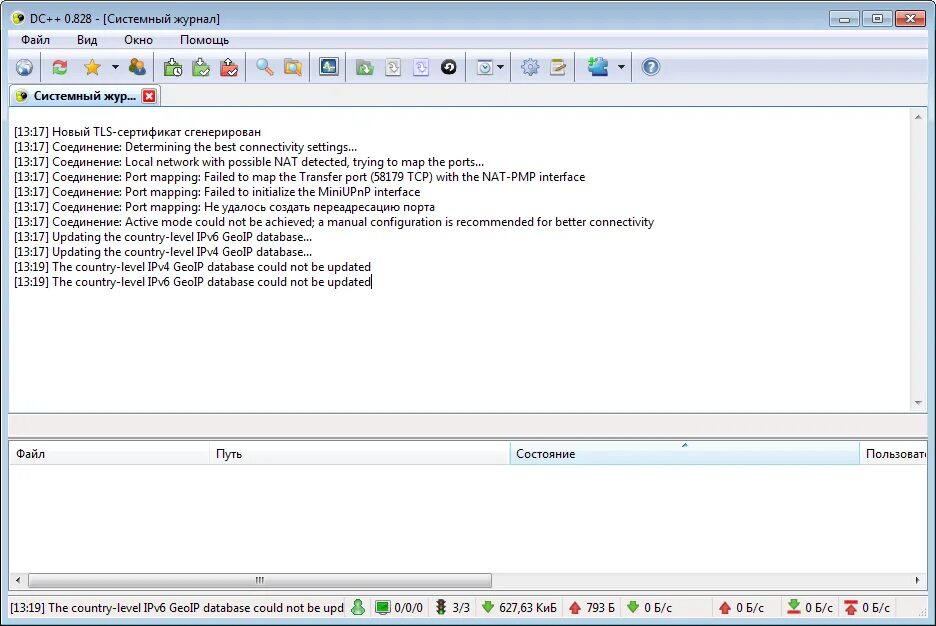Click log line 'Не удалось создать переадресацию порта'
936x626 pixels.
coord(224,207)
